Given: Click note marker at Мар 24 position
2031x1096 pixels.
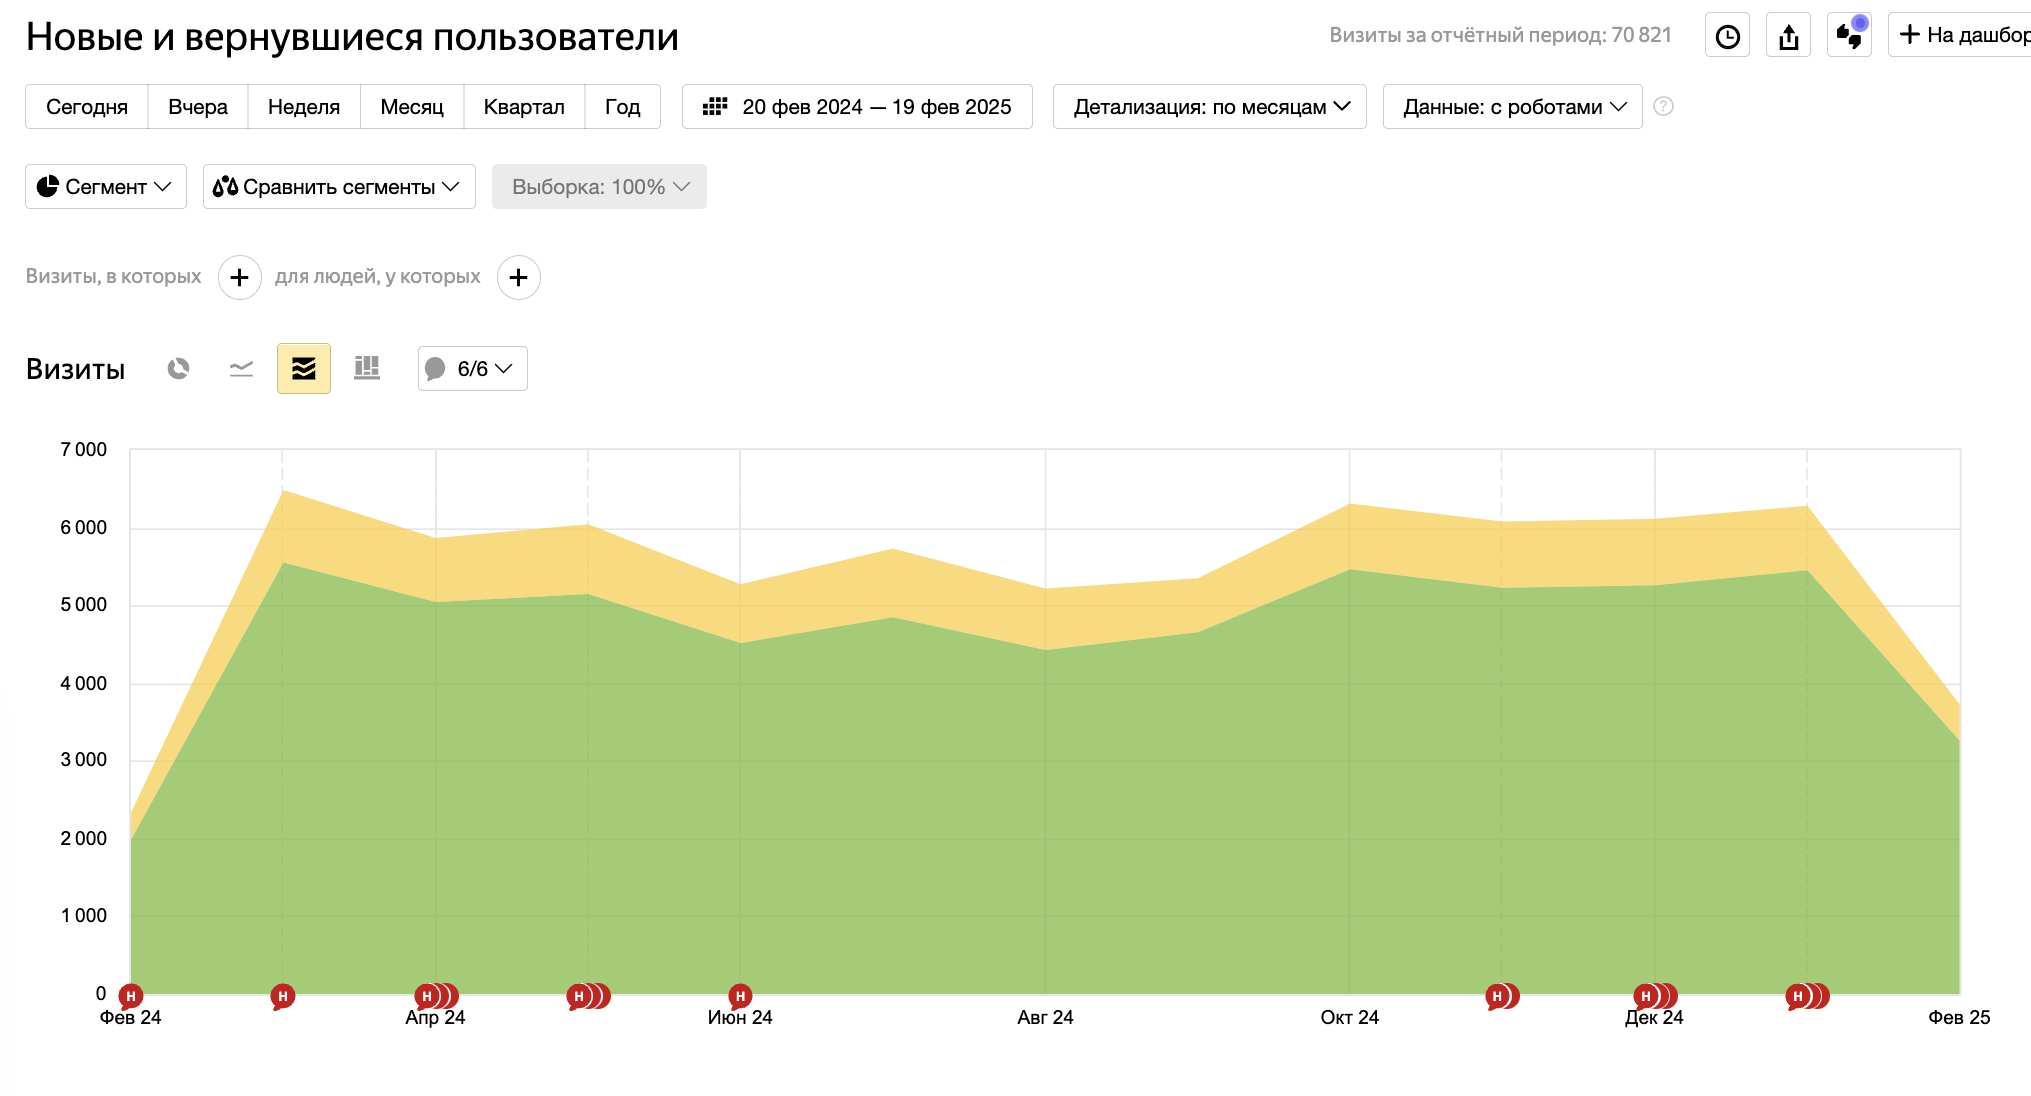Looking at the screenshot, I should point(283,997).
